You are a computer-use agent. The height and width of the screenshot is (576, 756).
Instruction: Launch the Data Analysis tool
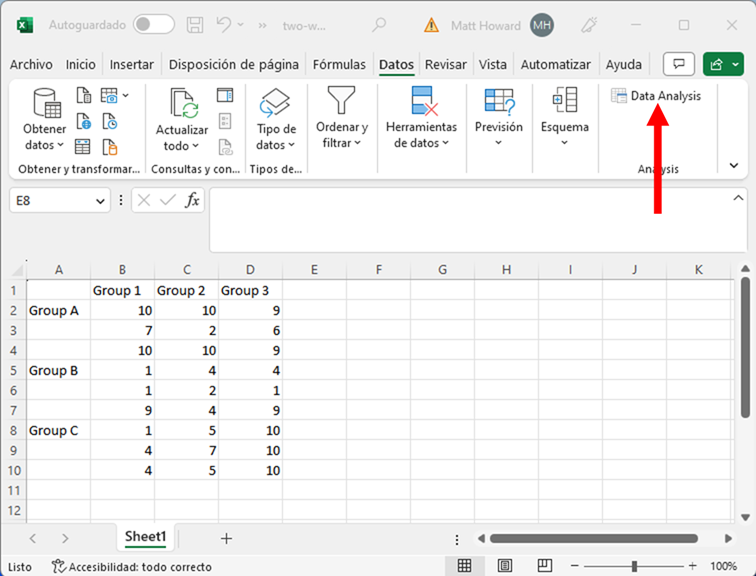(656, 96)
